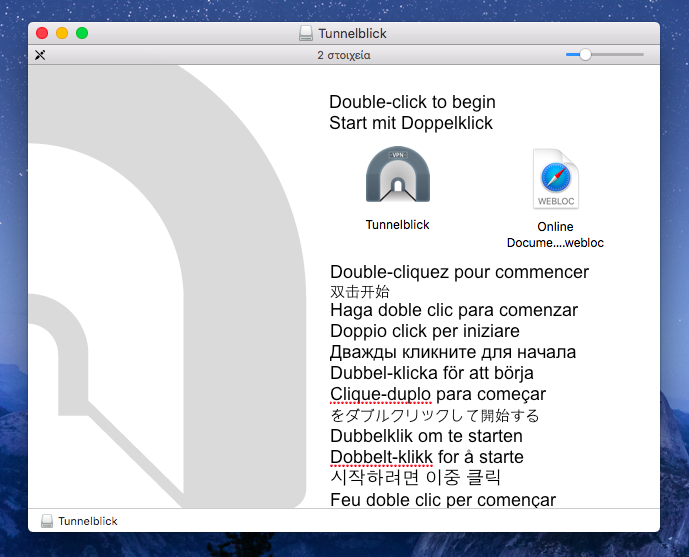The width and height of the screenshot is (689, 557).
Task: Select the Tunnelblick VPN app icon
Action: pyautogui.click(x=398, y=174)
